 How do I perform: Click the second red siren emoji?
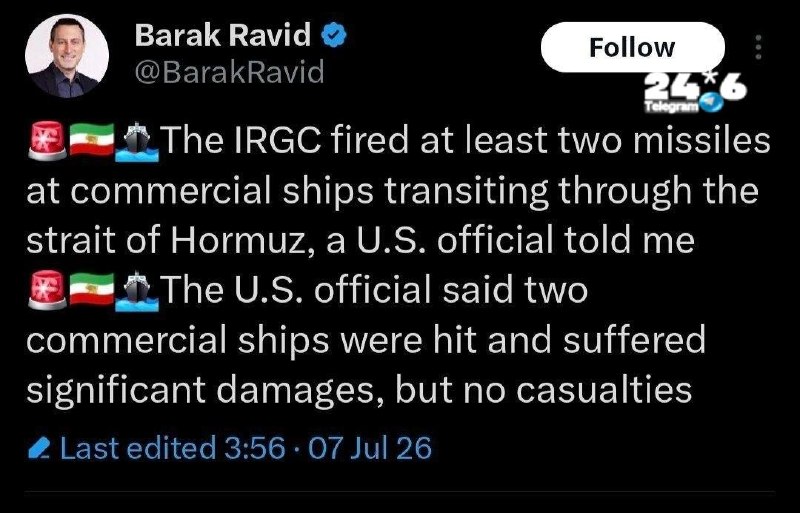point(47,290)
